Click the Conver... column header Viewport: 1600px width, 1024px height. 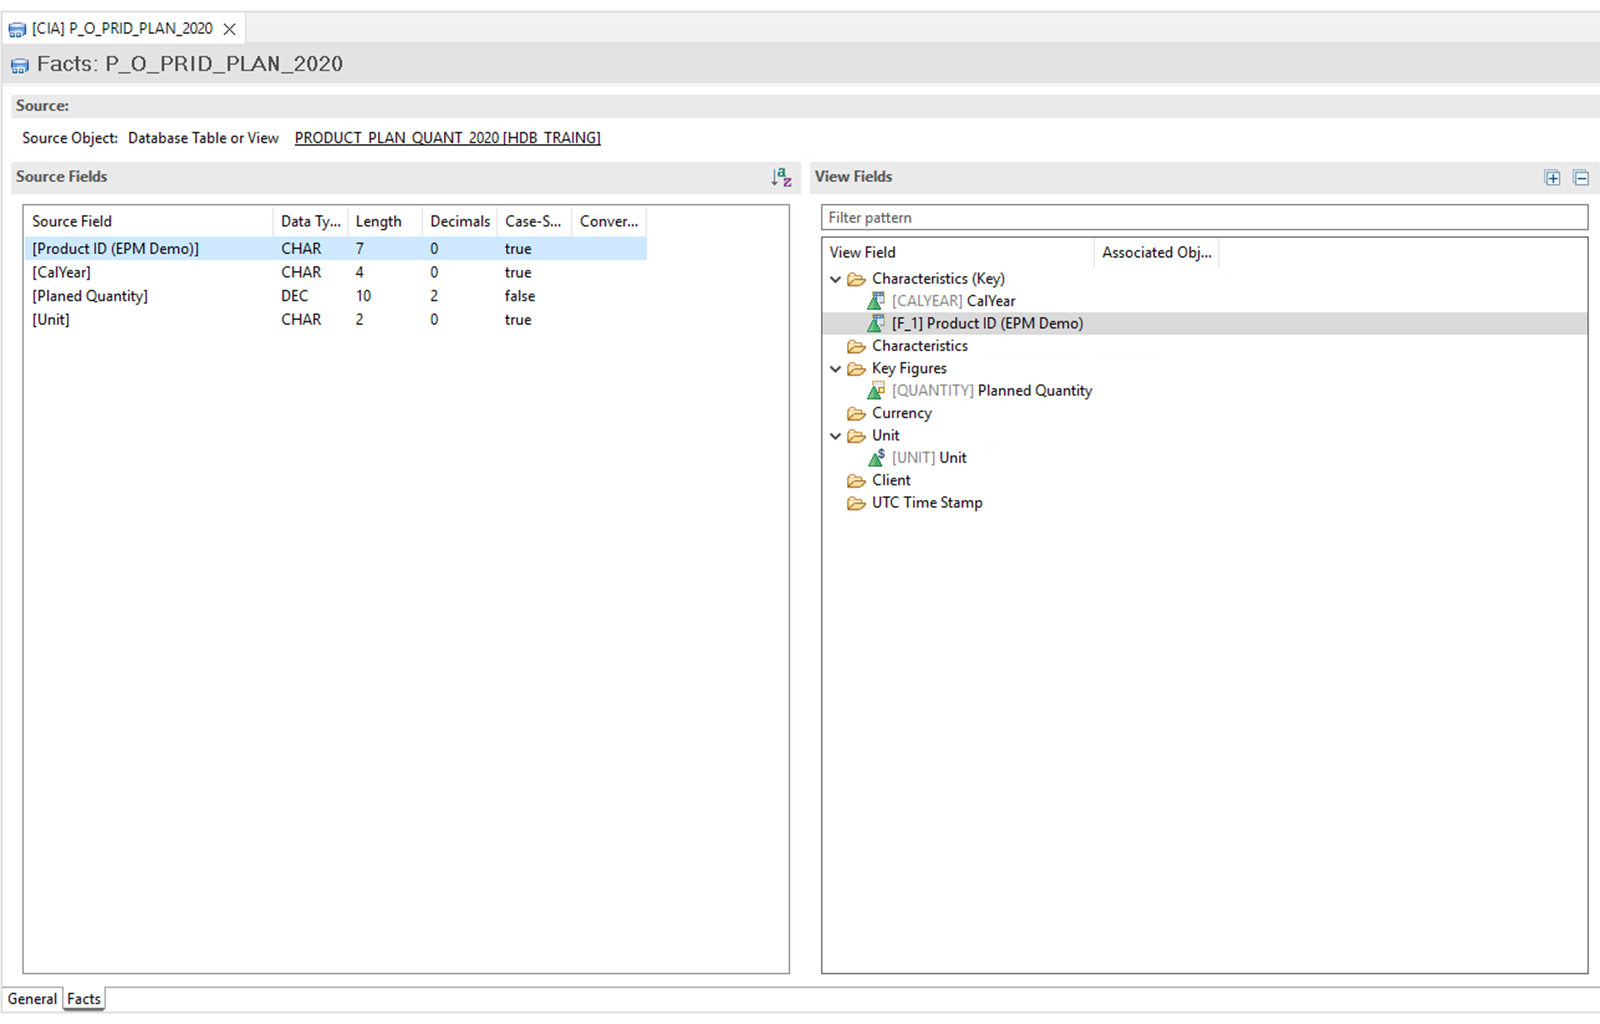(609, 221)
